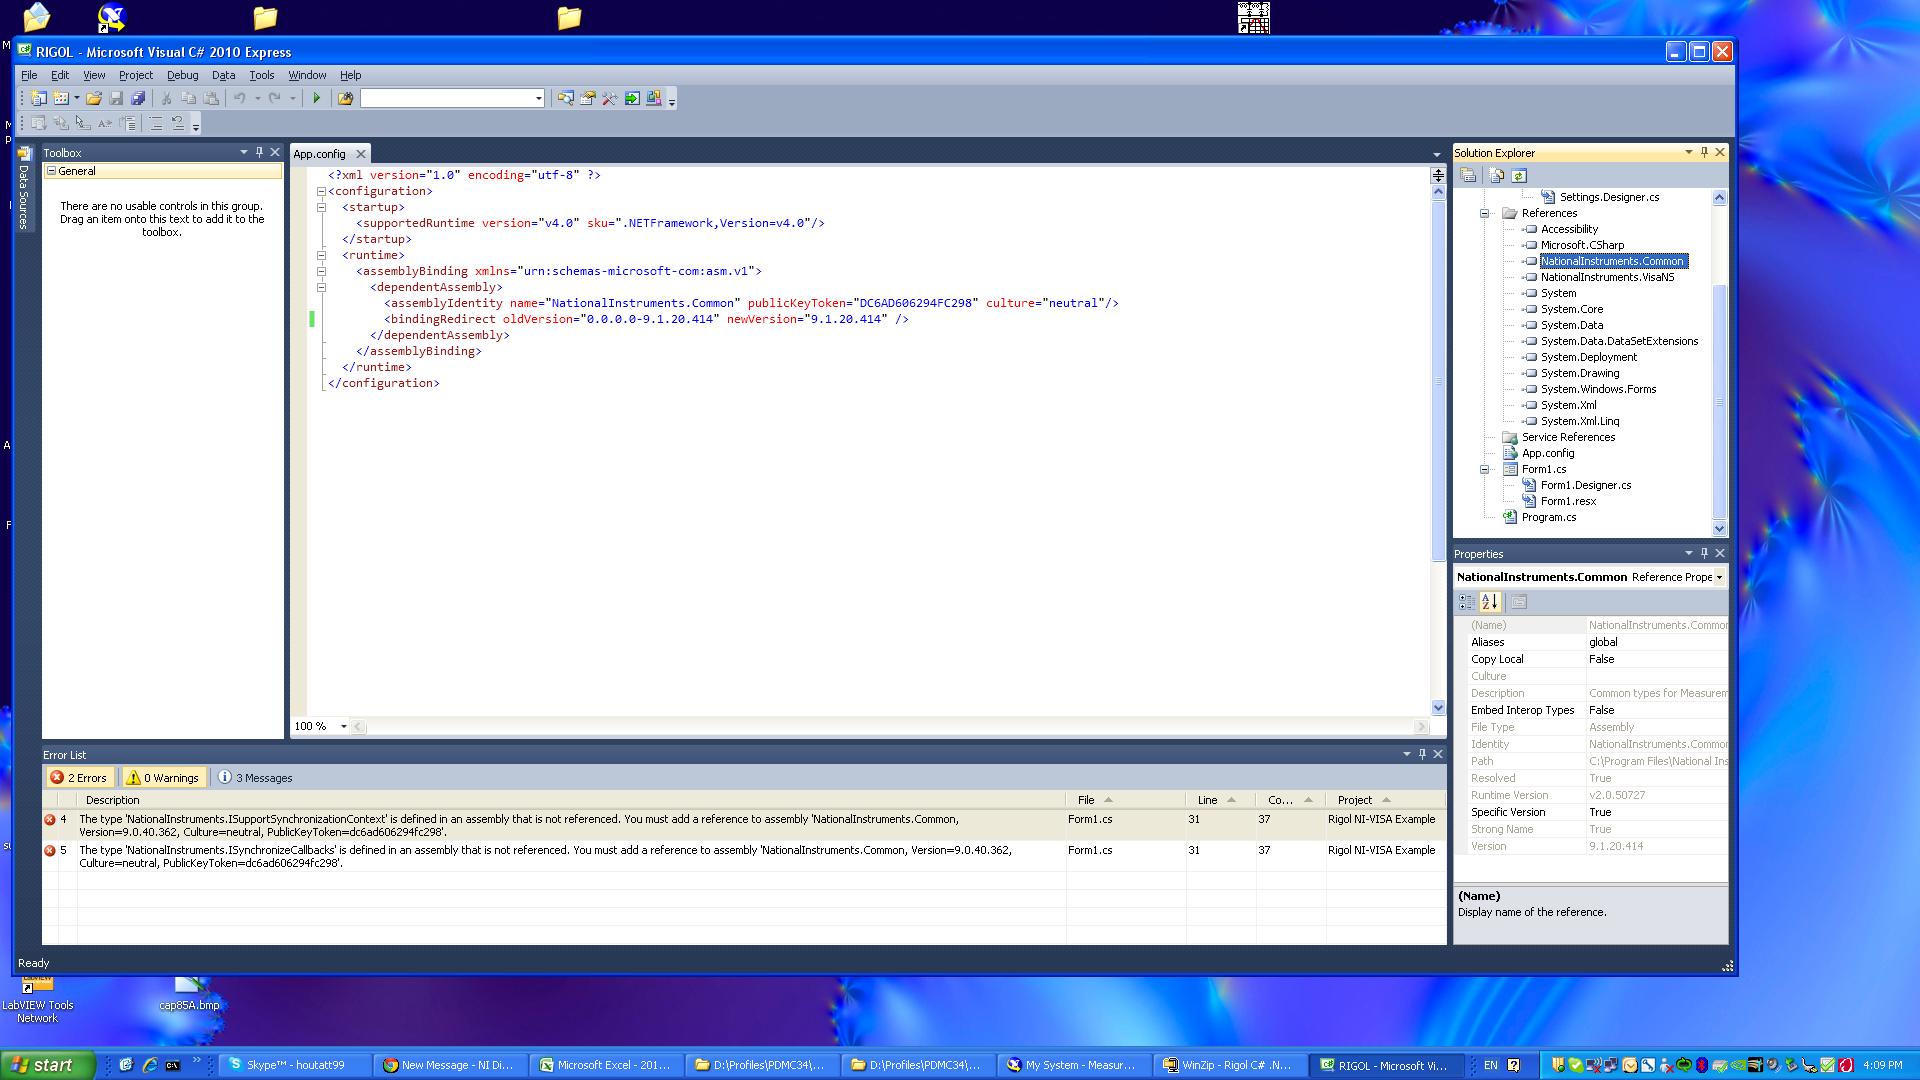The height and width of the screenshot is (1080, 1920).
Task: Close the App.config tab
Action: [361, 154]
